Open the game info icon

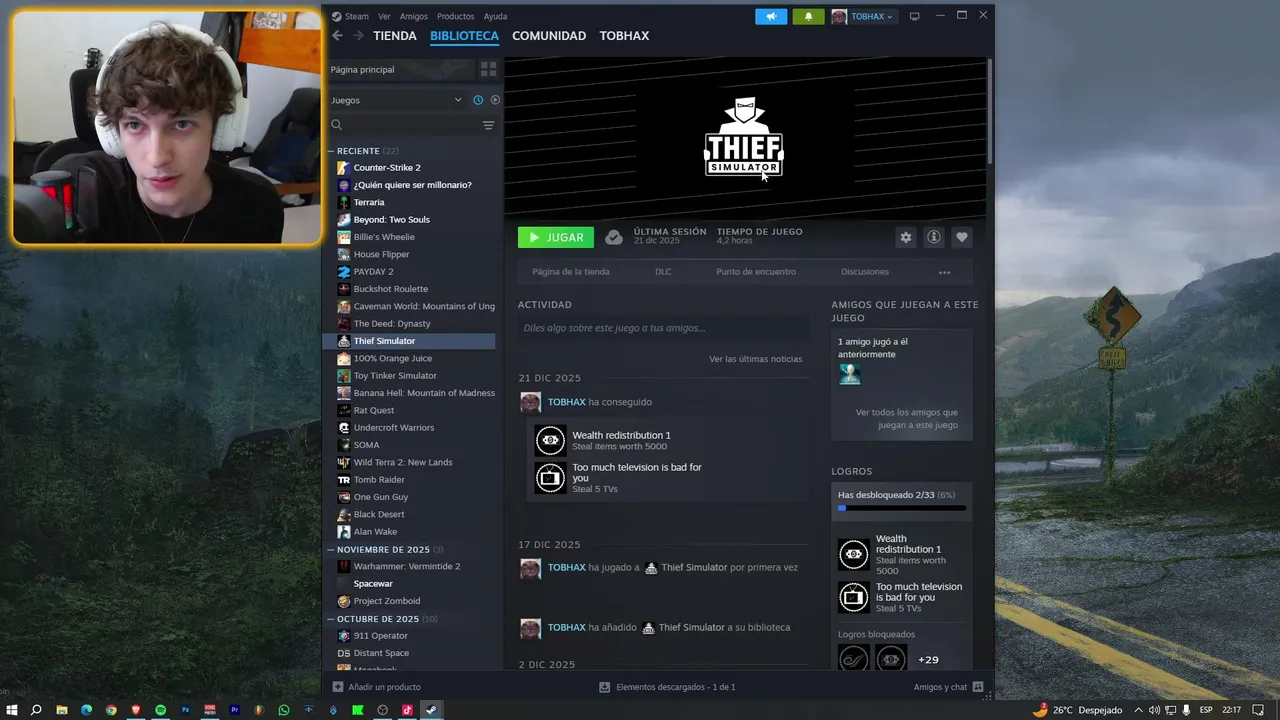coord(934,237)
